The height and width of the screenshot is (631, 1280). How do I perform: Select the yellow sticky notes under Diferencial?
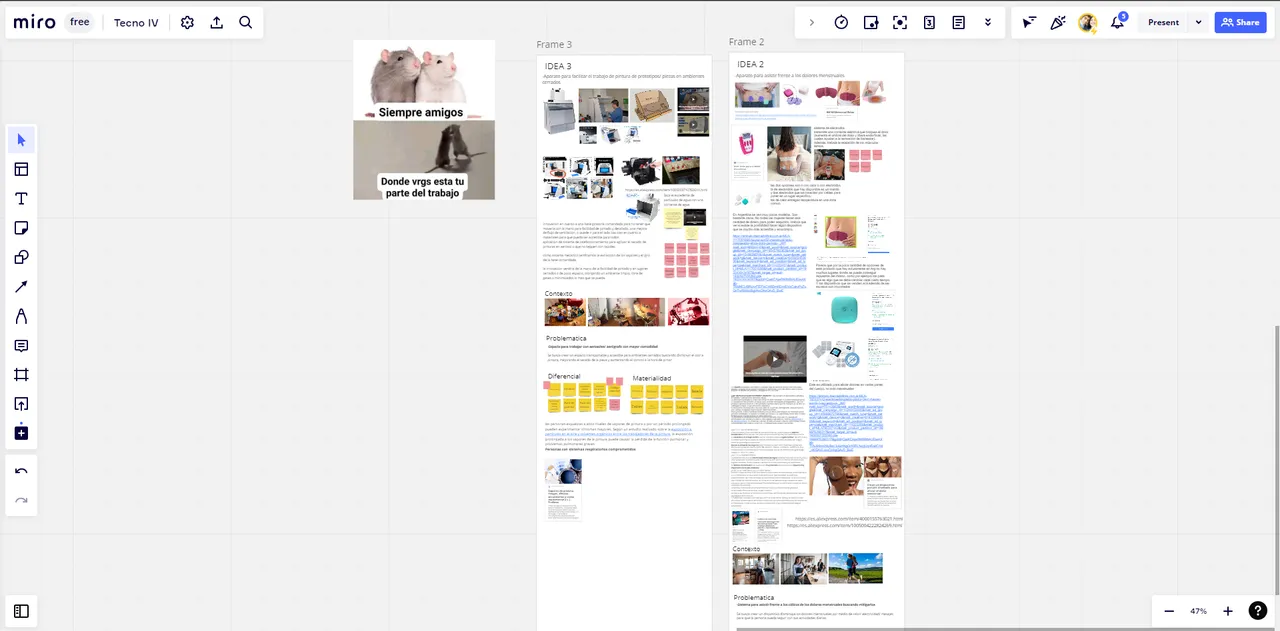(x=581, y=397)
